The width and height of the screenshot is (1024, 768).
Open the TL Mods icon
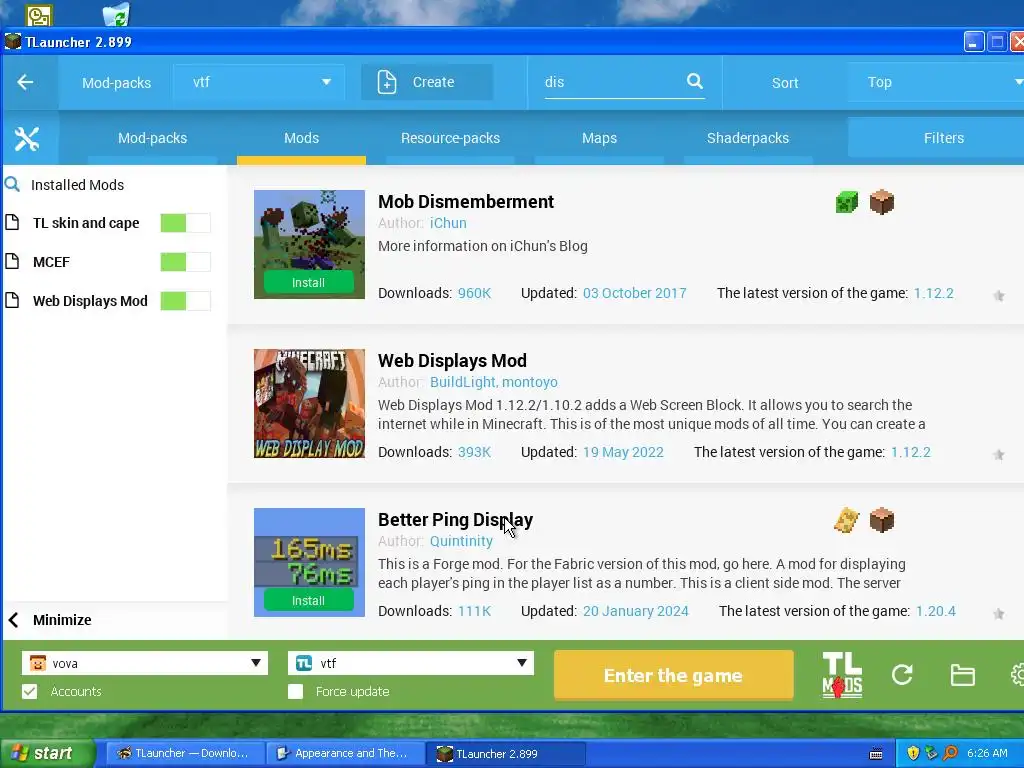point(842,675)
